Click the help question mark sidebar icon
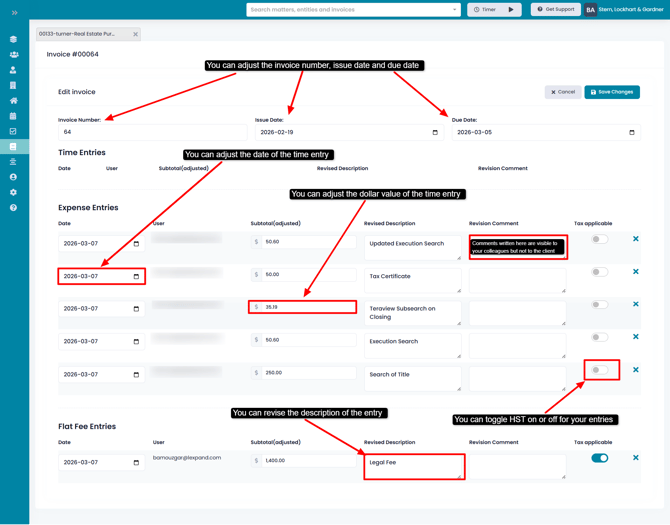 tap(13, 208)
